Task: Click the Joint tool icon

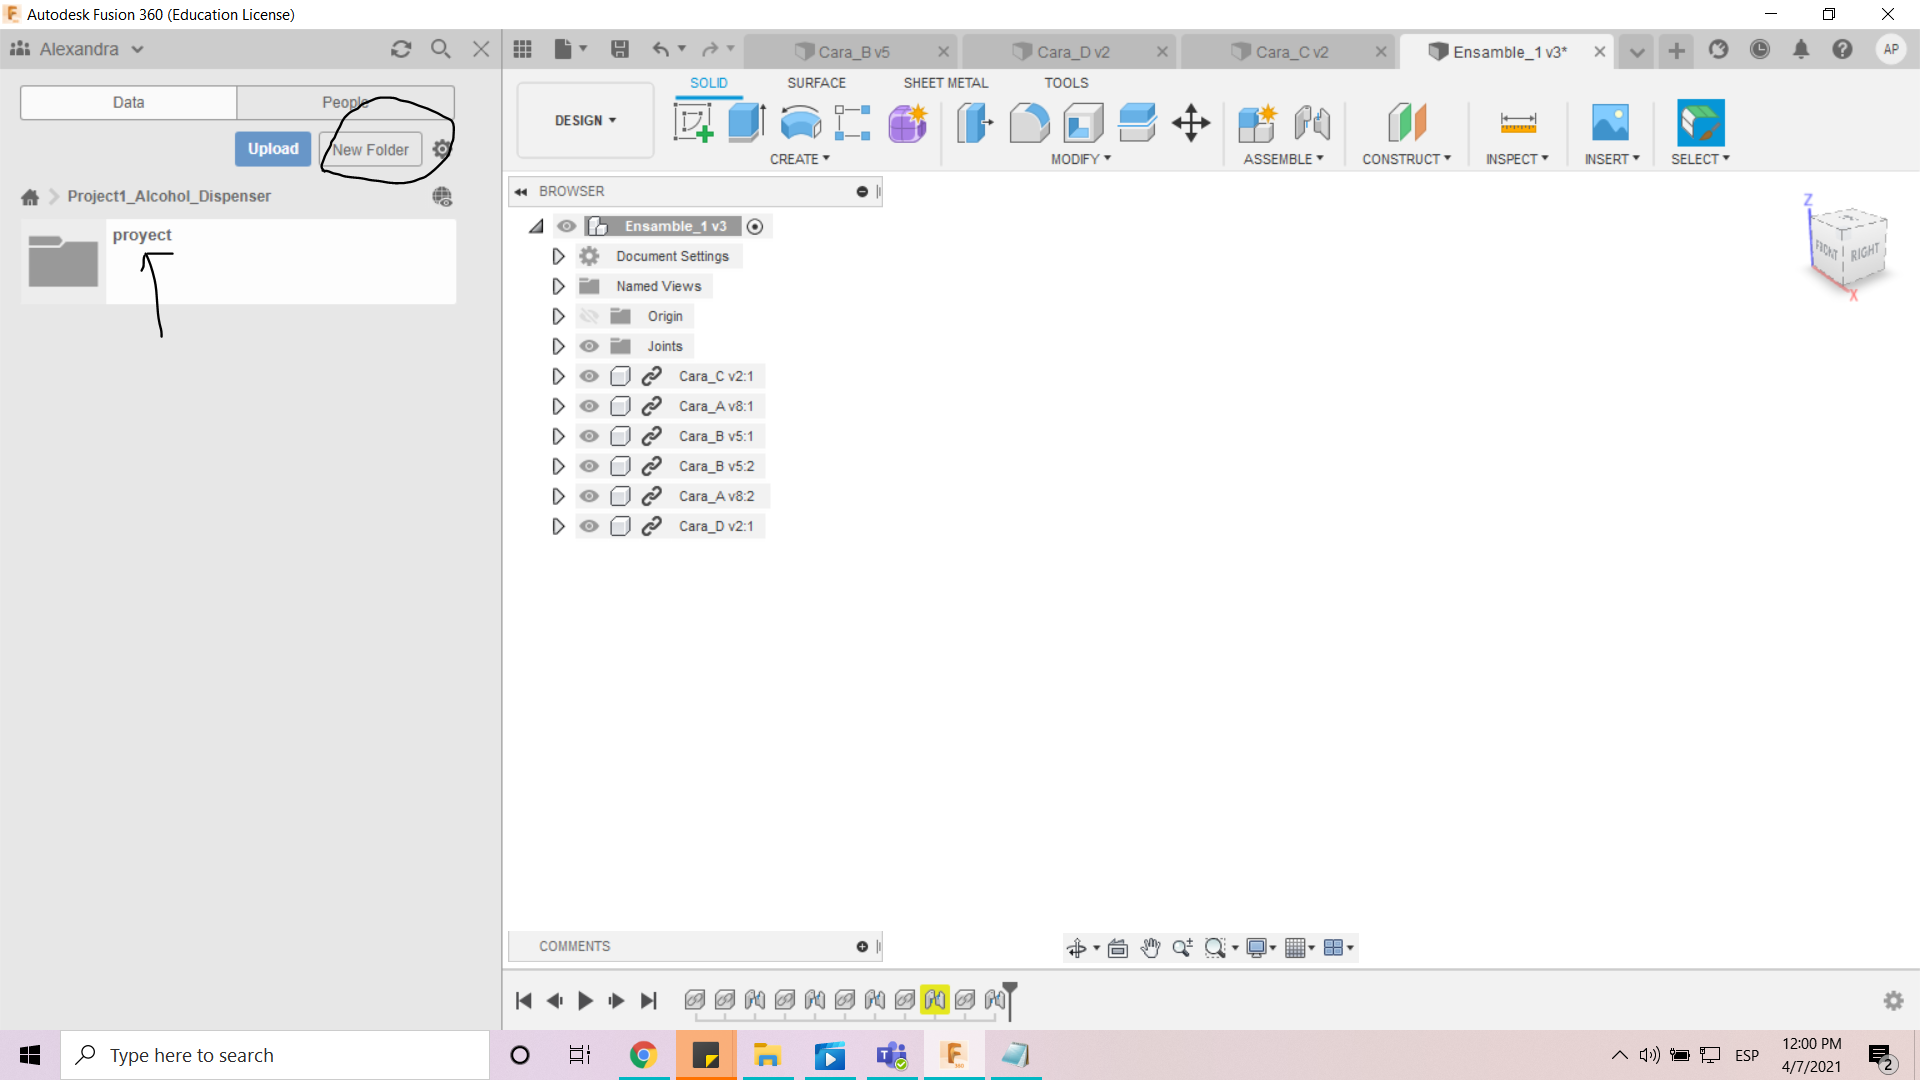Action: point(1312,123)
